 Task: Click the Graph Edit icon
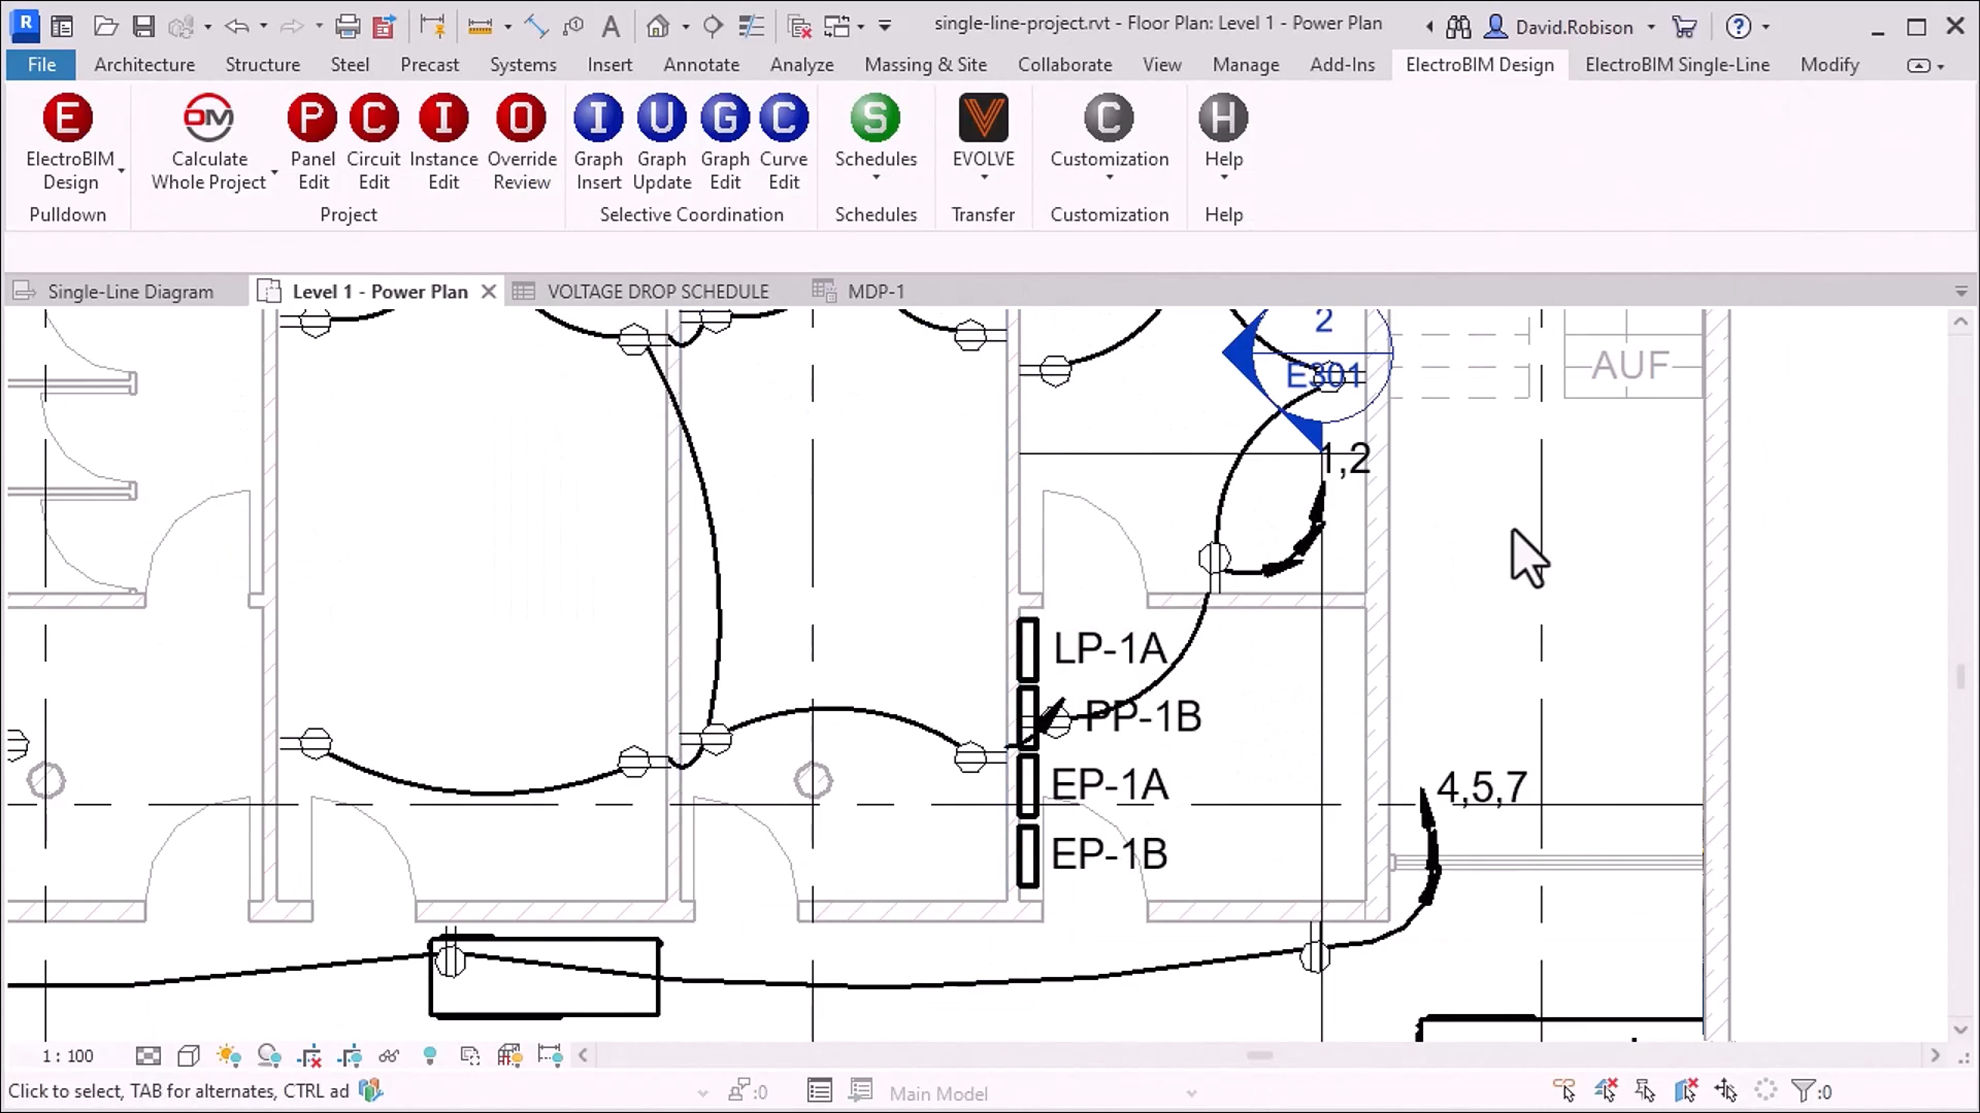724,118
